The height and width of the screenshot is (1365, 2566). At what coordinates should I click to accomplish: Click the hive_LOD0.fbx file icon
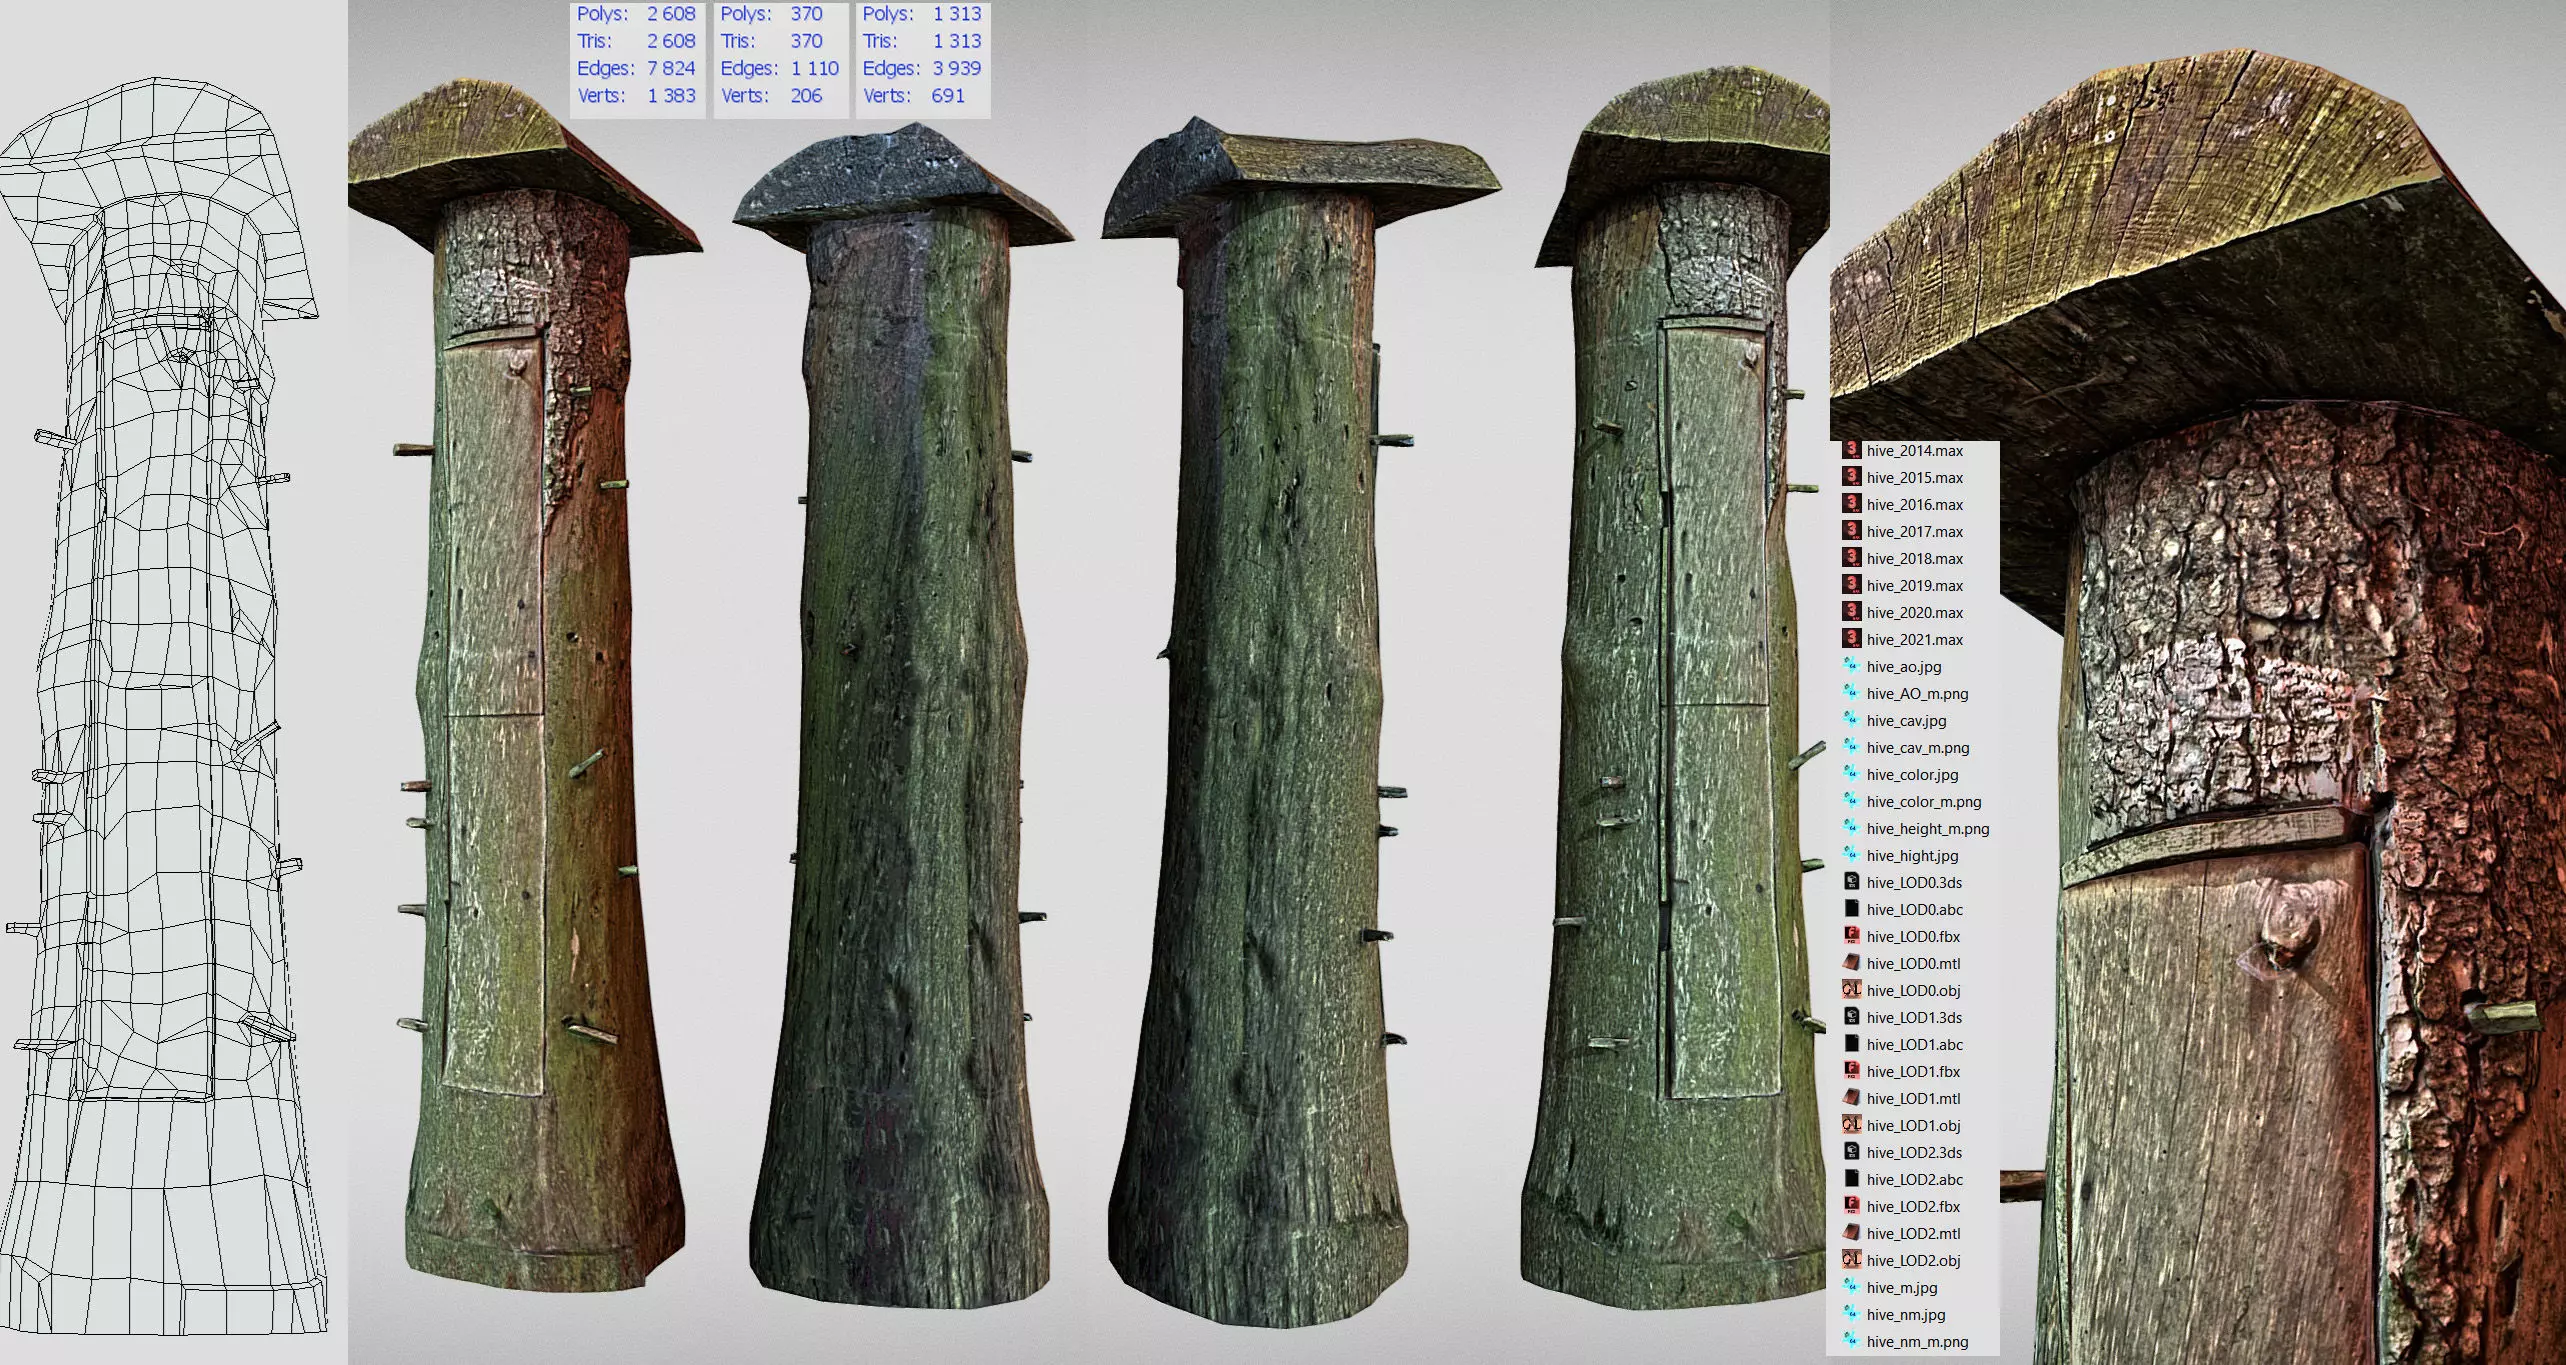(x=1851, y=936)
